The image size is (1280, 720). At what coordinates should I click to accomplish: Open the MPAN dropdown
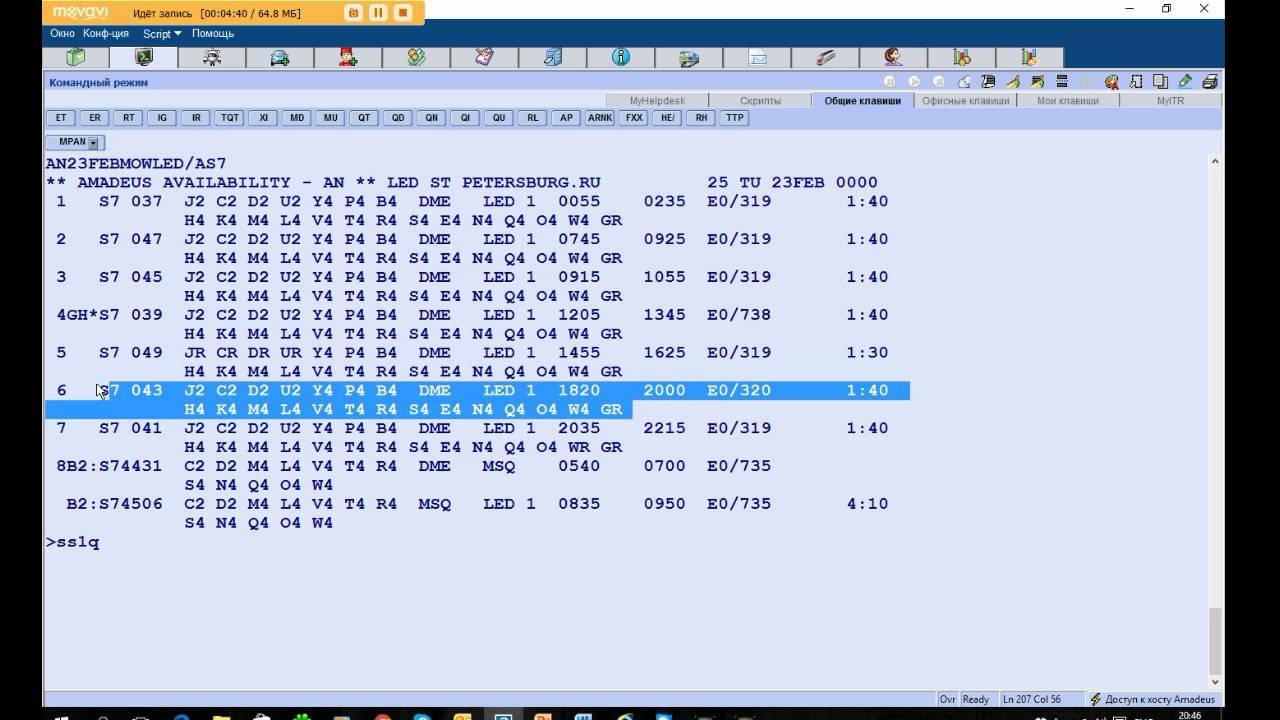(x=94, y=143)
